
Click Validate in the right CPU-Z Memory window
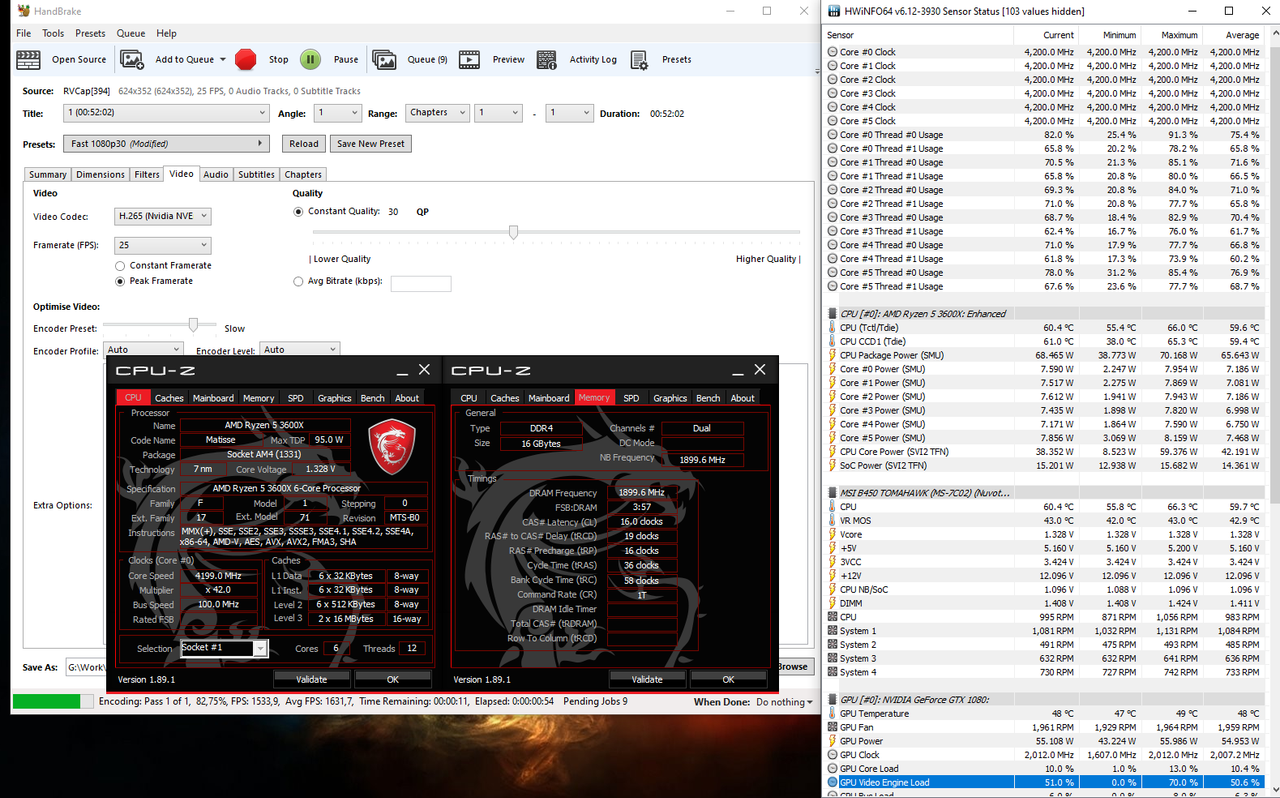647,679
